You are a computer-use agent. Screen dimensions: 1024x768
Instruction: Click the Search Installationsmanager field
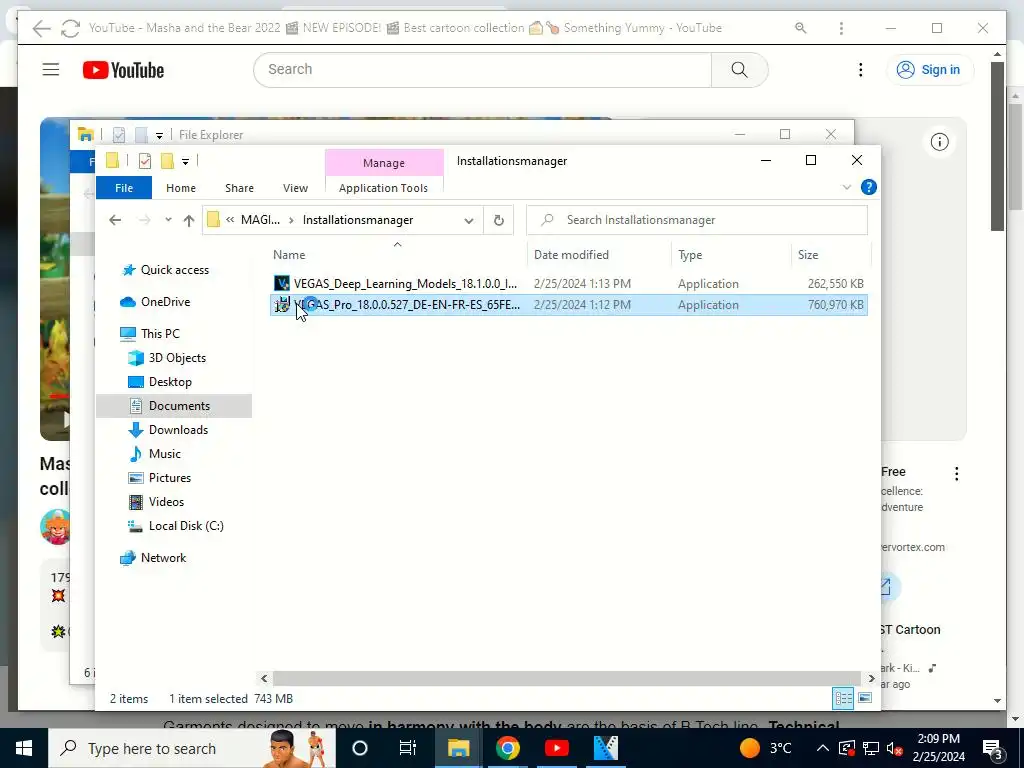[697, 220]
